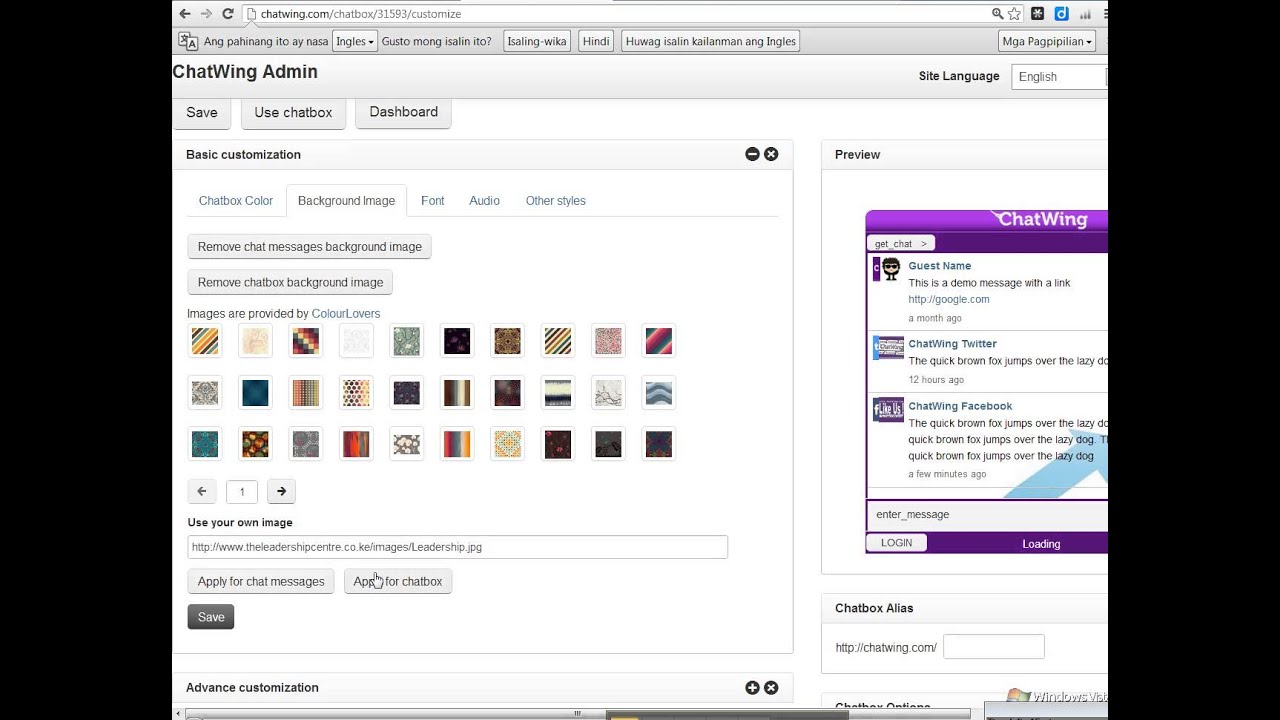
Task: Select the solid teal blue pattern thumbnail
Action: (255, 392)
